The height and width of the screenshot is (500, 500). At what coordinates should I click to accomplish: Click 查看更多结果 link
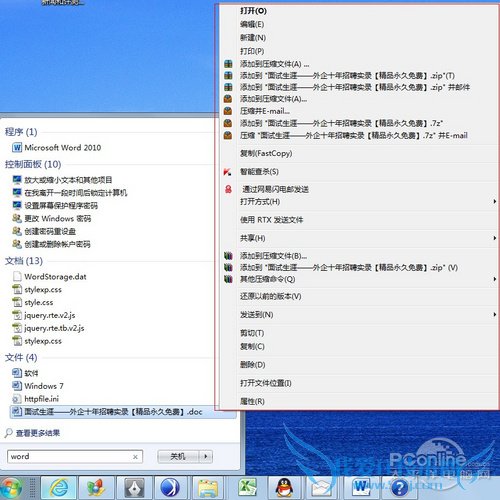point(38,433)
